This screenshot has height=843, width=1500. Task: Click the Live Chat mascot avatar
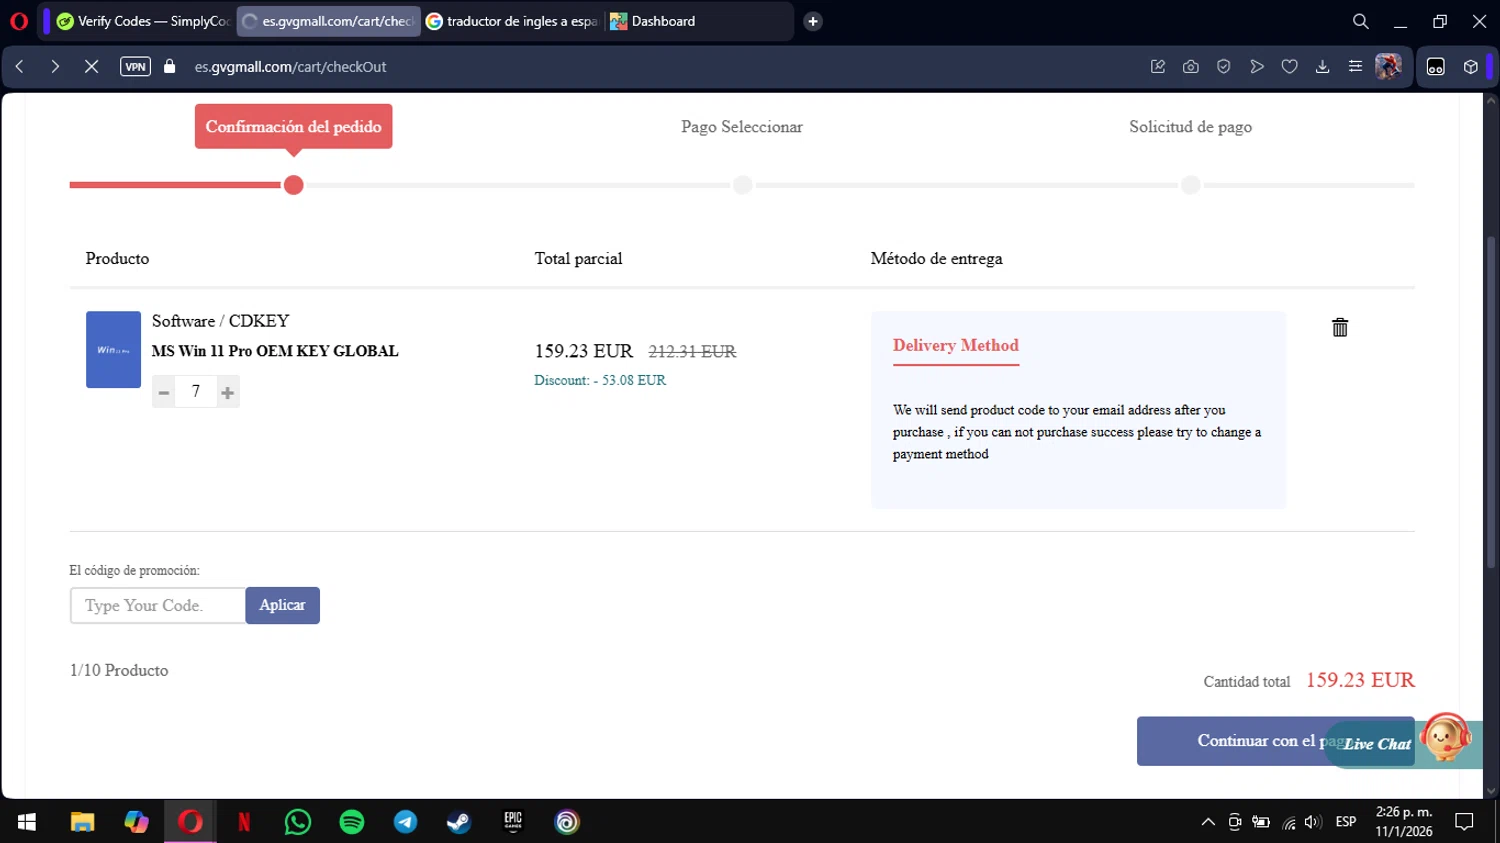1445,738
